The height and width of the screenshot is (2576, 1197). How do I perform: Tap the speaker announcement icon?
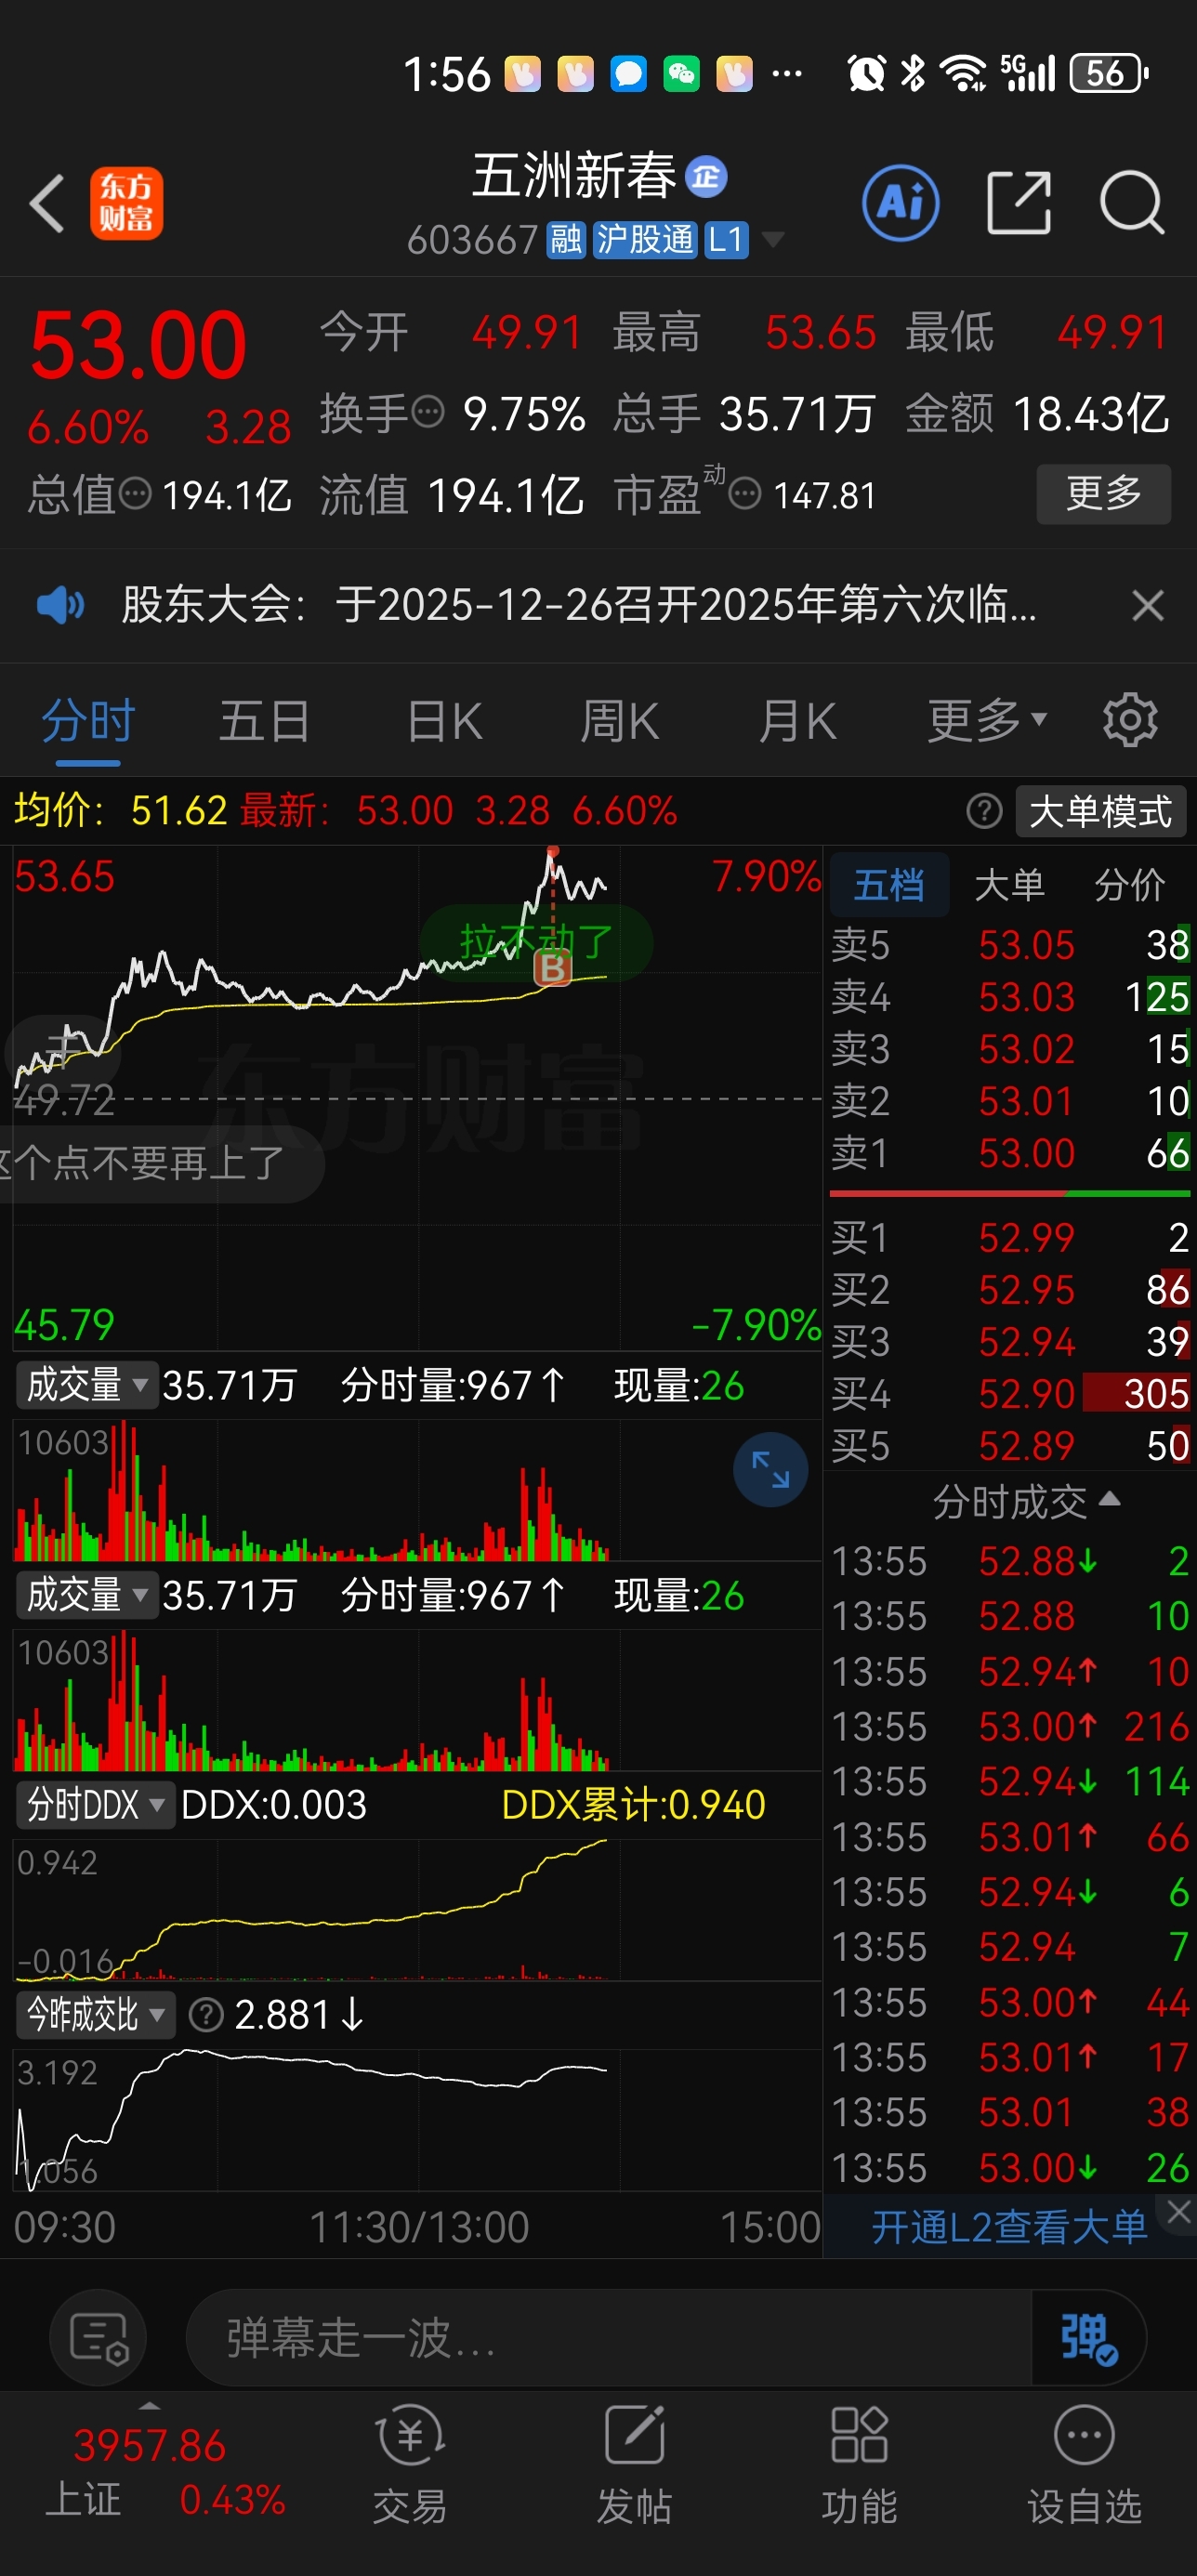60,605
